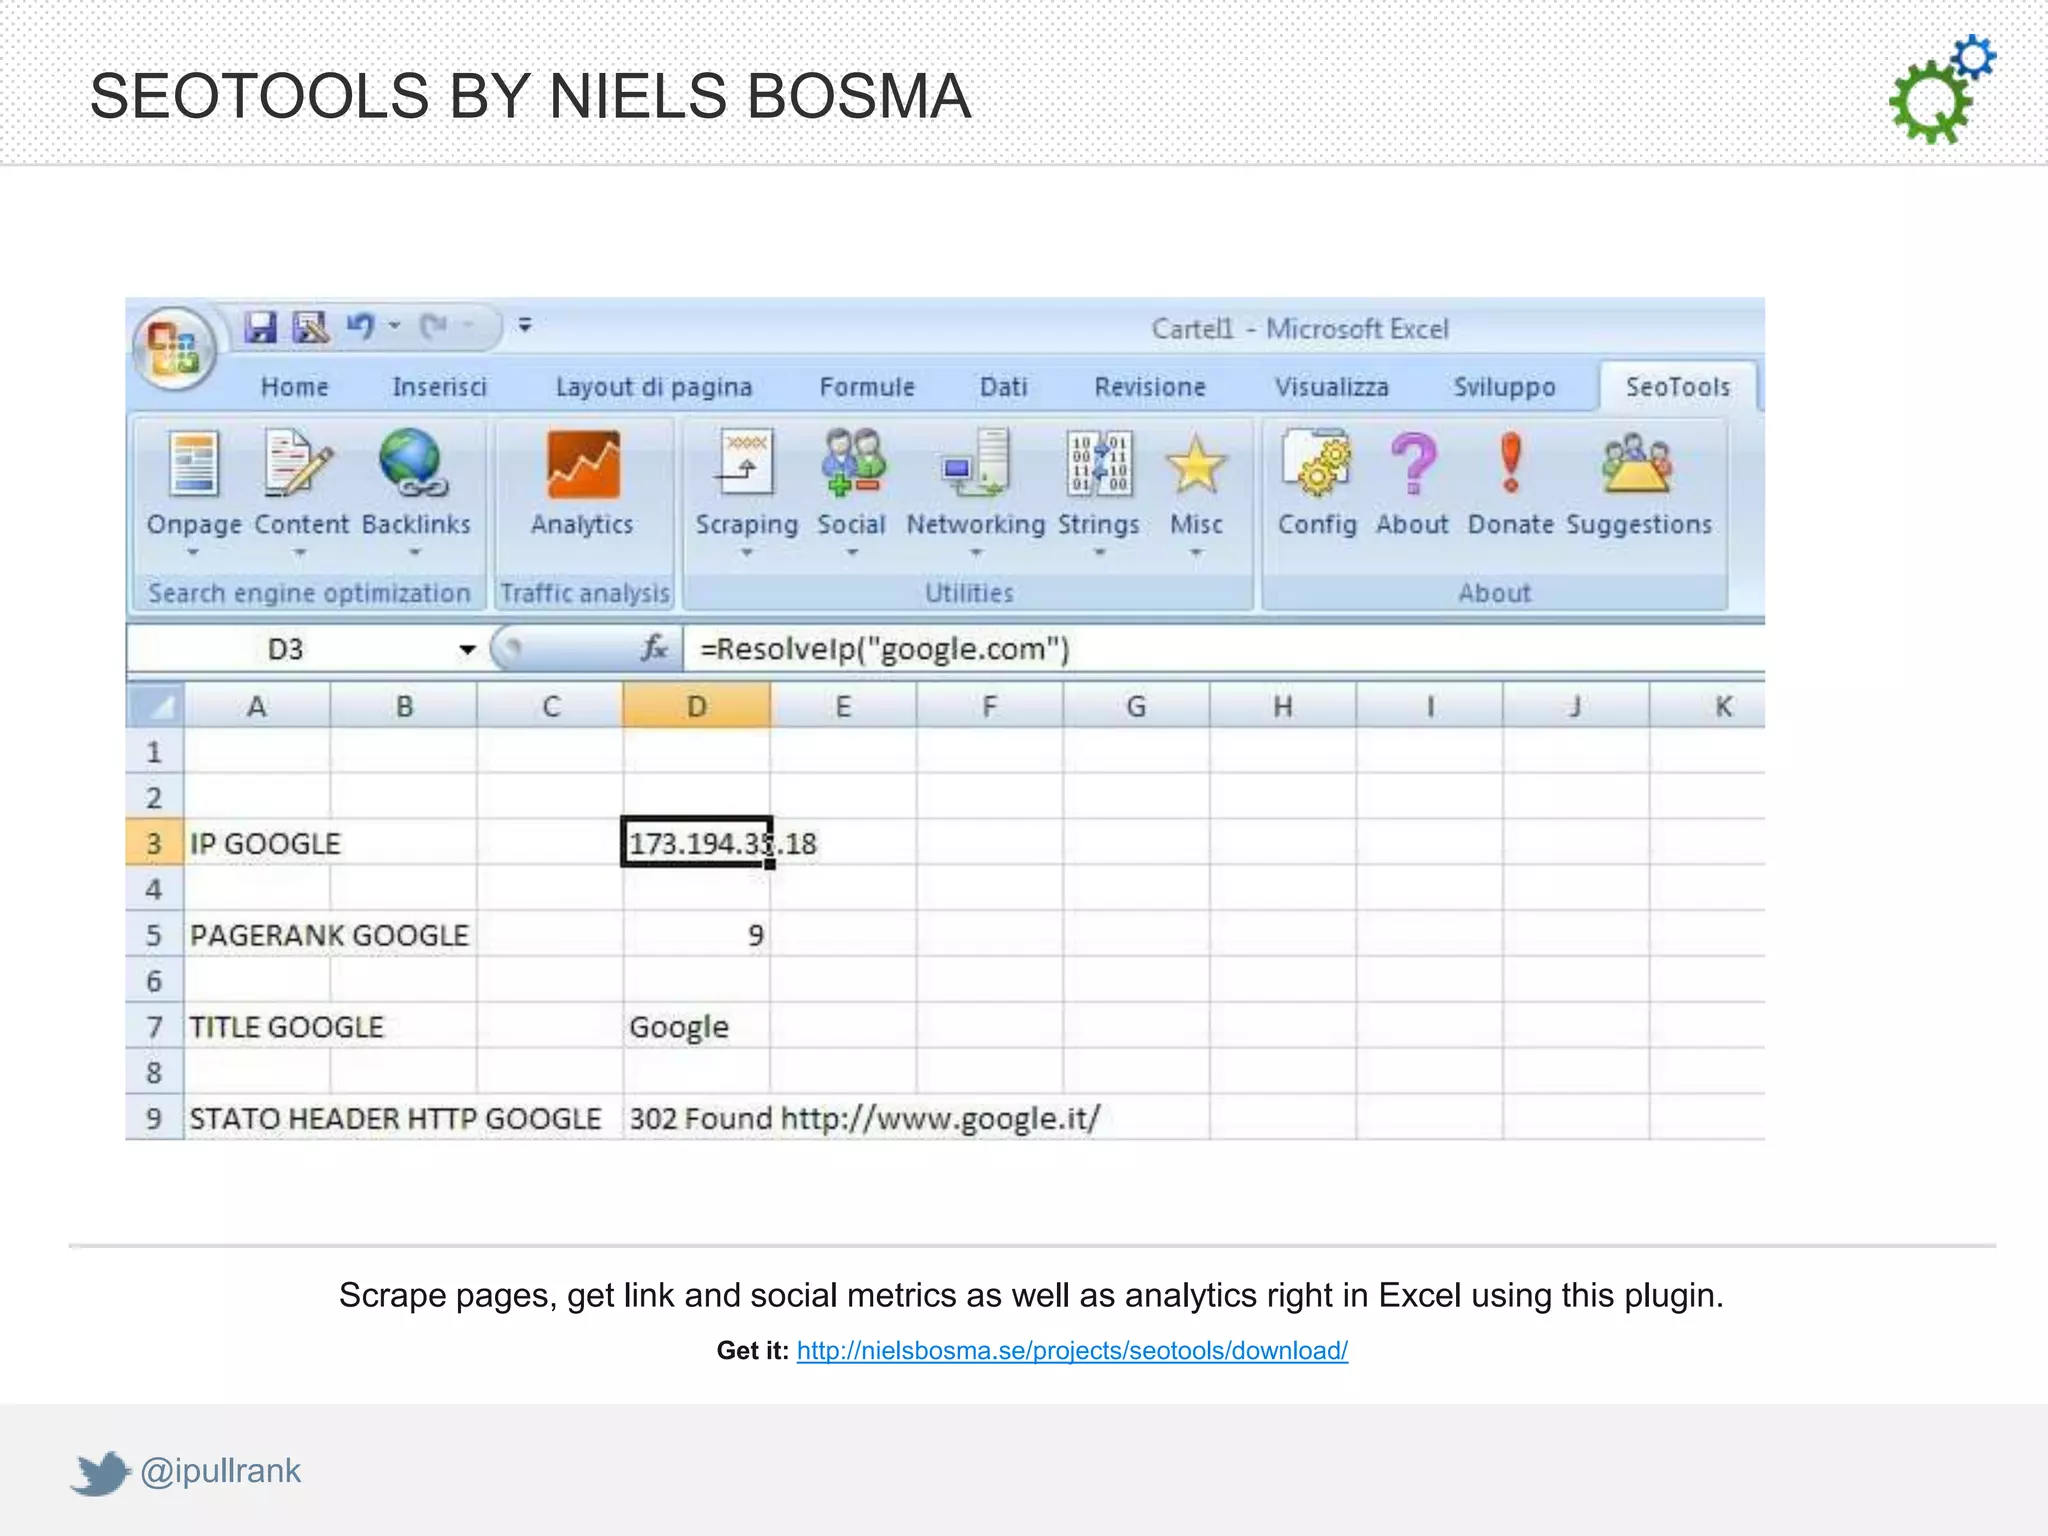The height and width of the screenshot is (1536, 2048).
Task: Switch to the Inserisci ribbon tab
Action: tap(439, 387)
